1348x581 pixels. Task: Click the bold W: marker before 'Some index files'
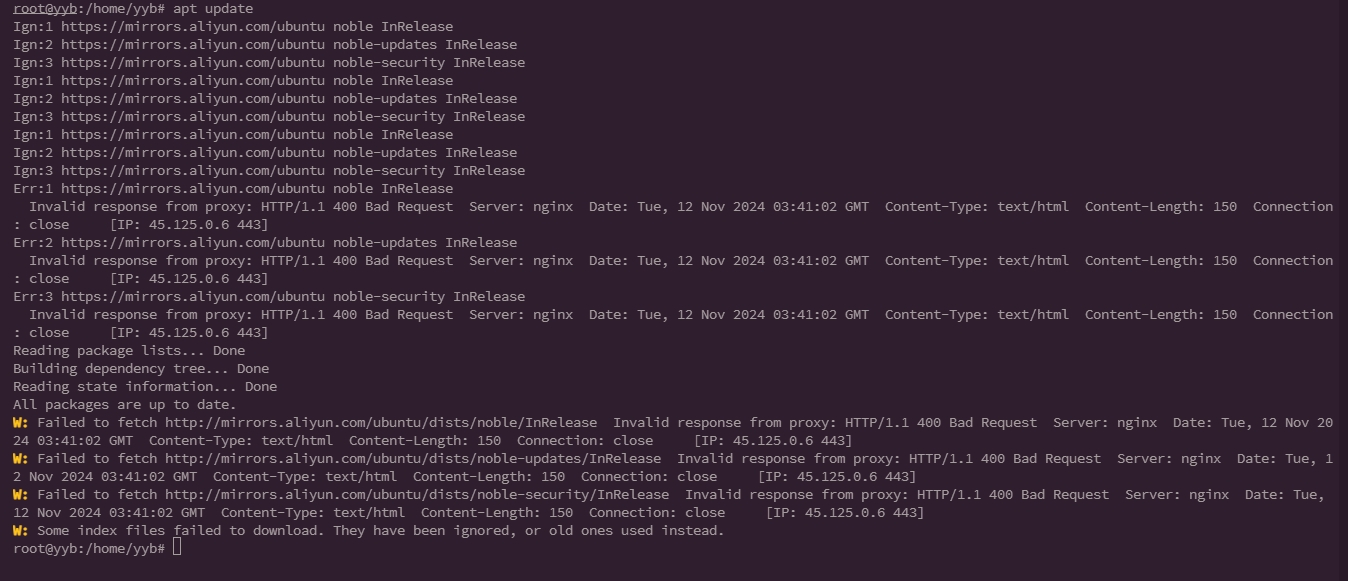21,530
